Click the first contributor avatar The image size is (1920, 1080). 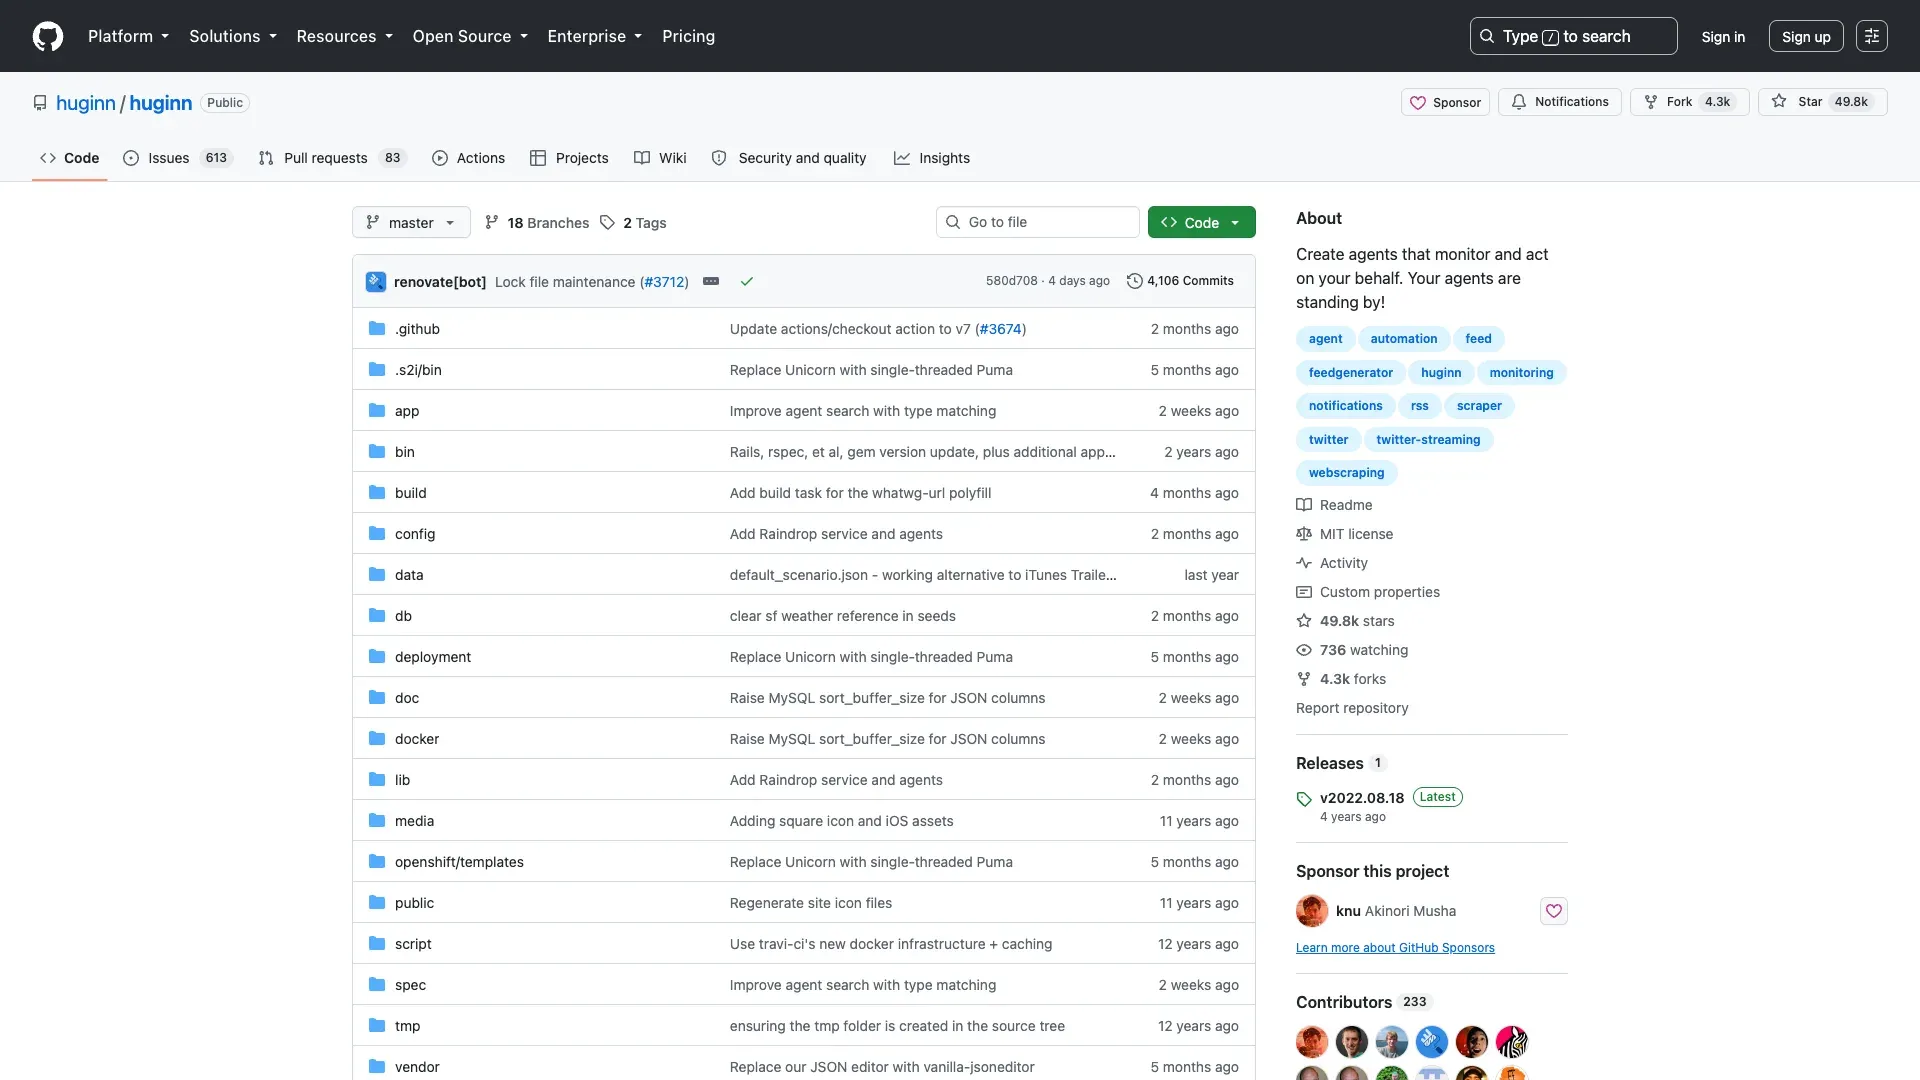(1312, 1042)
